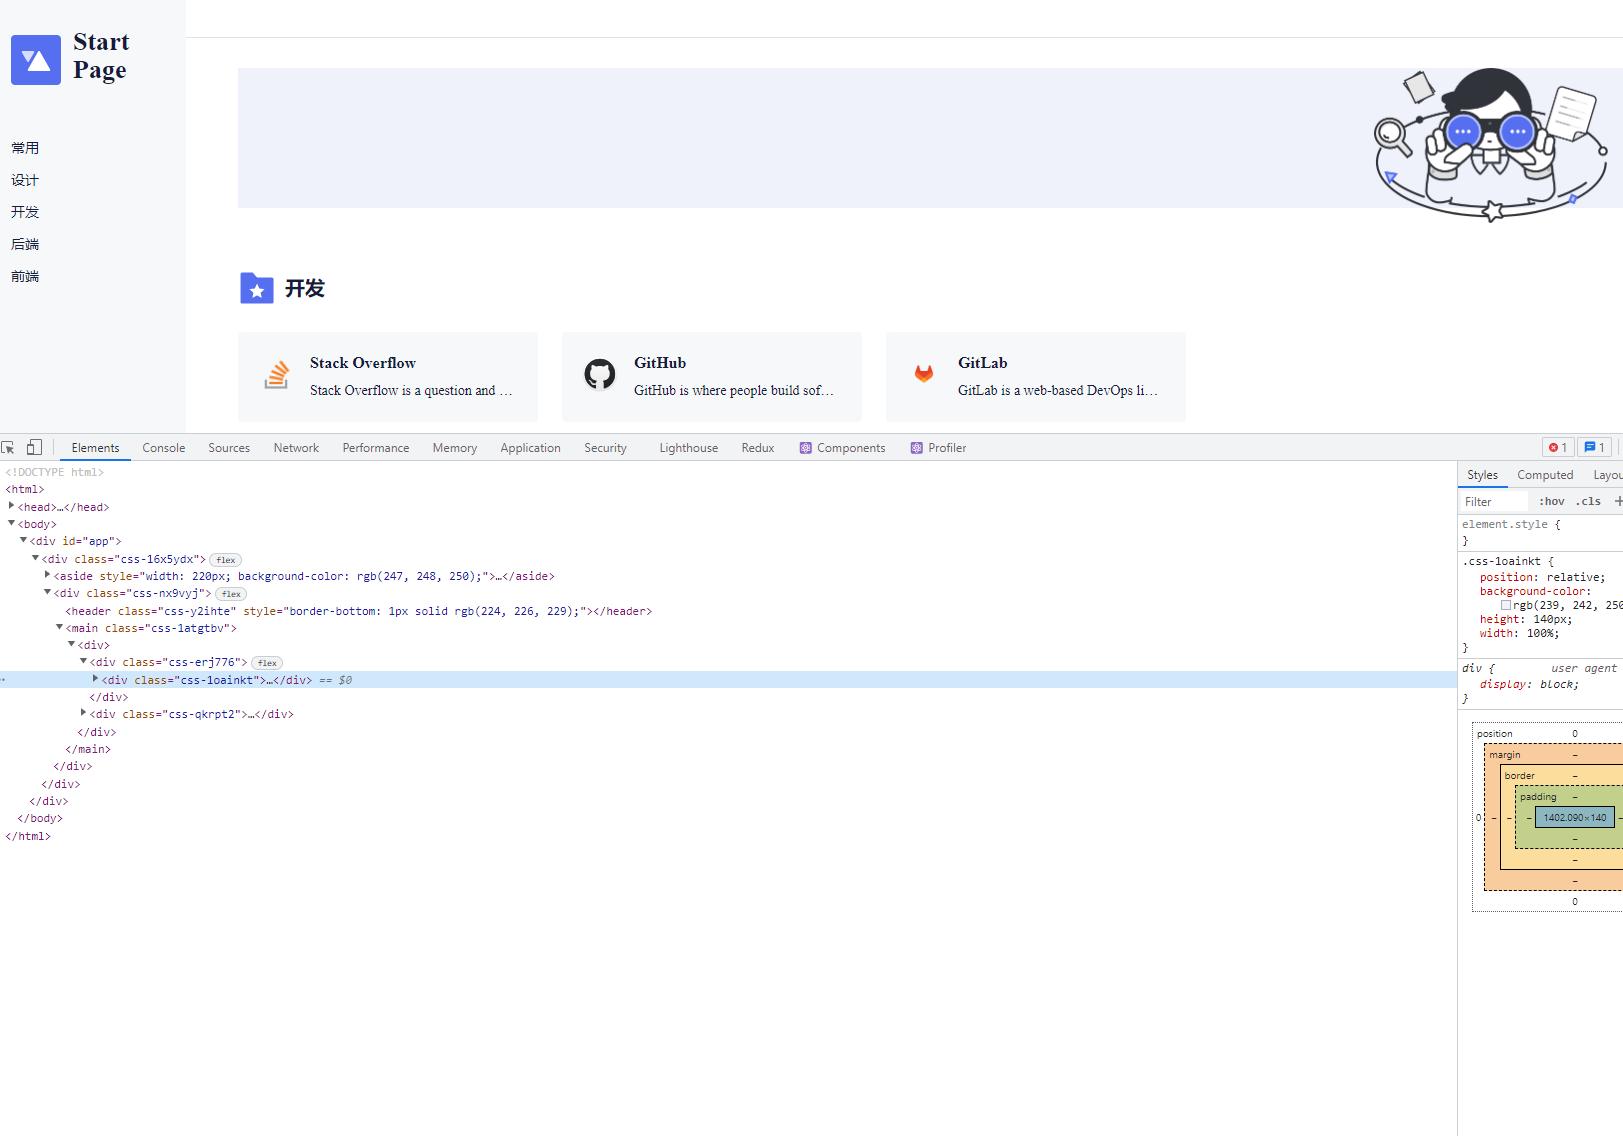Click the GitLab fox icon
This screenshot has width=1623, height=1136.
click(x=923, y=375)
